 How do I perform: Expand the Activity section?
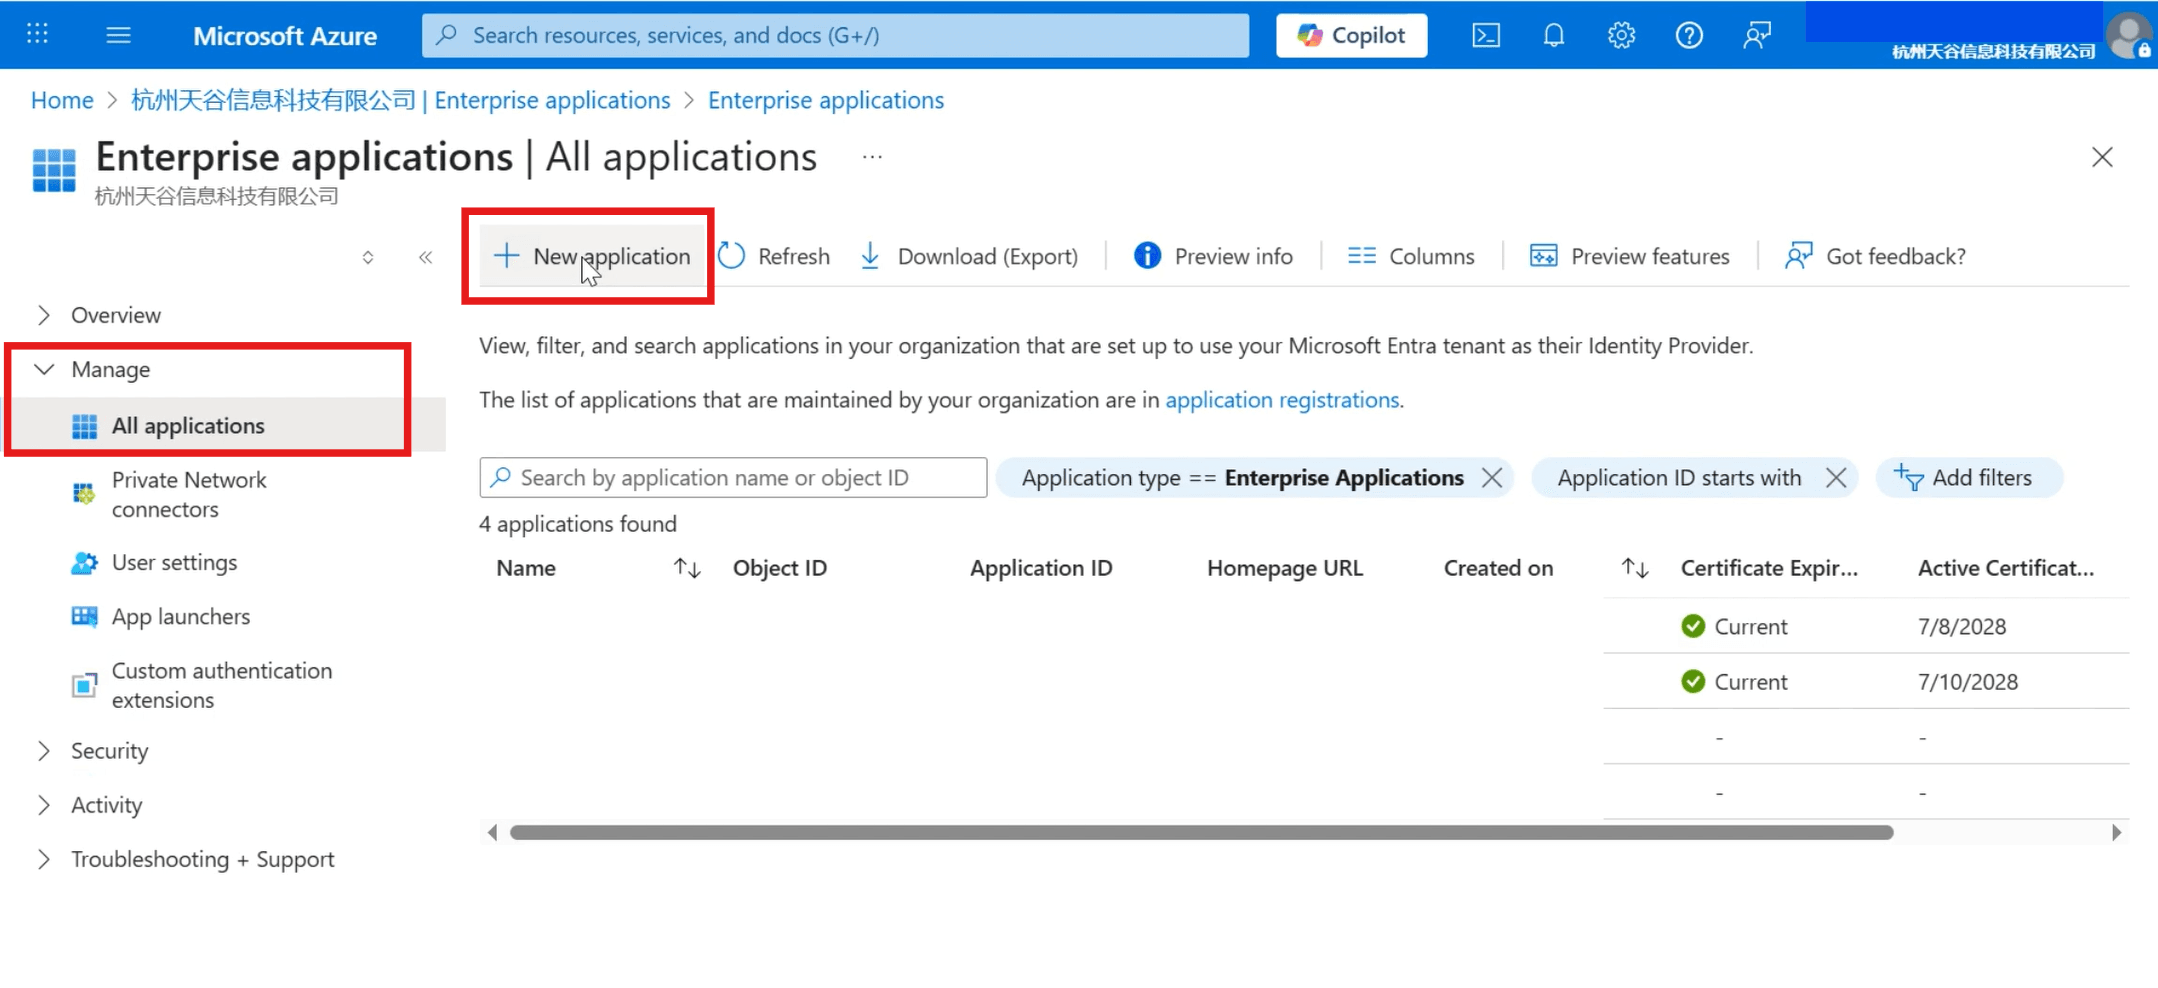point(44,805)
